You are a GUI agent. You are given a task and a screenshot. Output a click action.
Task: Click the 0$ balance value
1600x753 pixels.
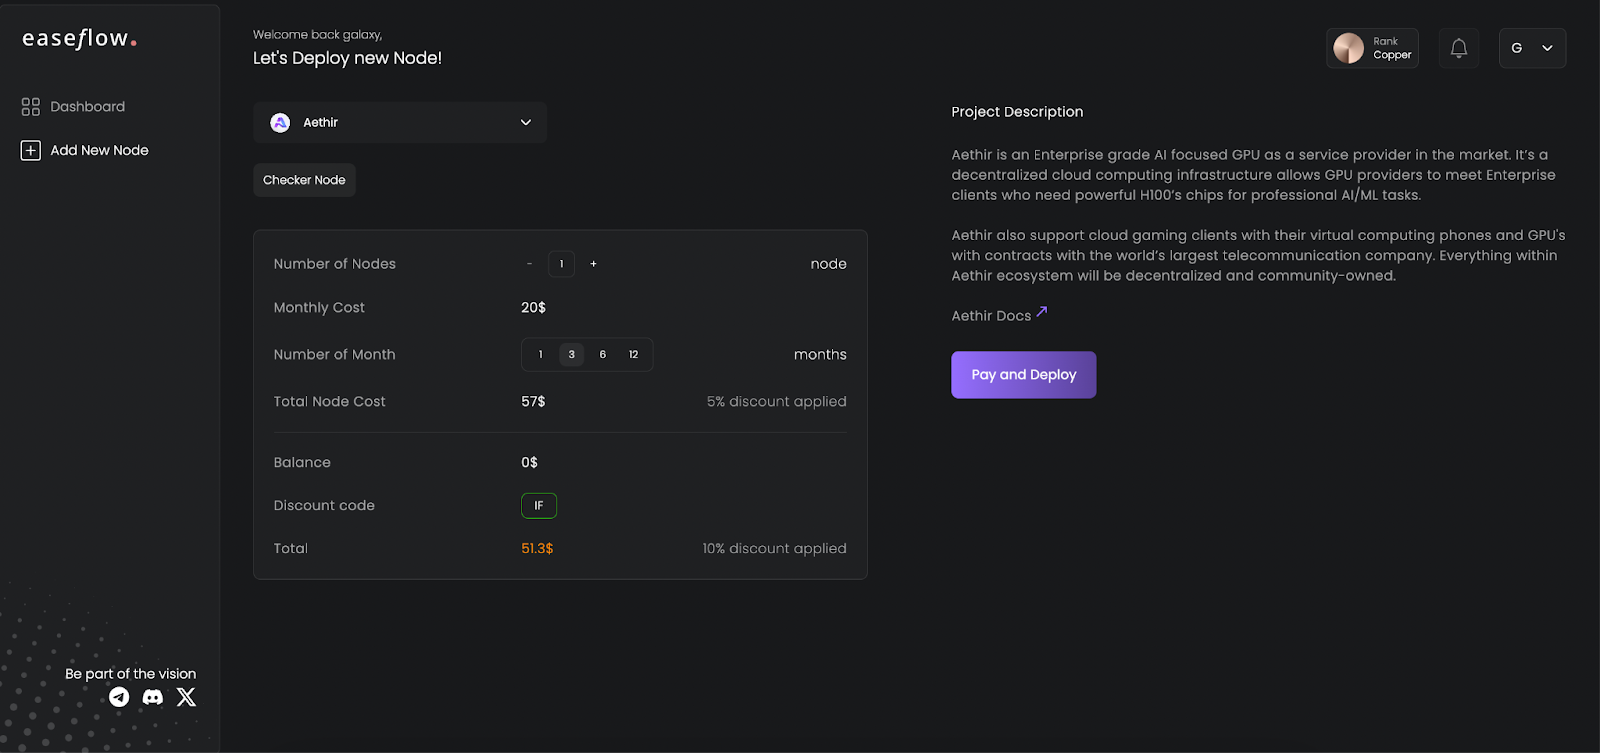(529, 463)
